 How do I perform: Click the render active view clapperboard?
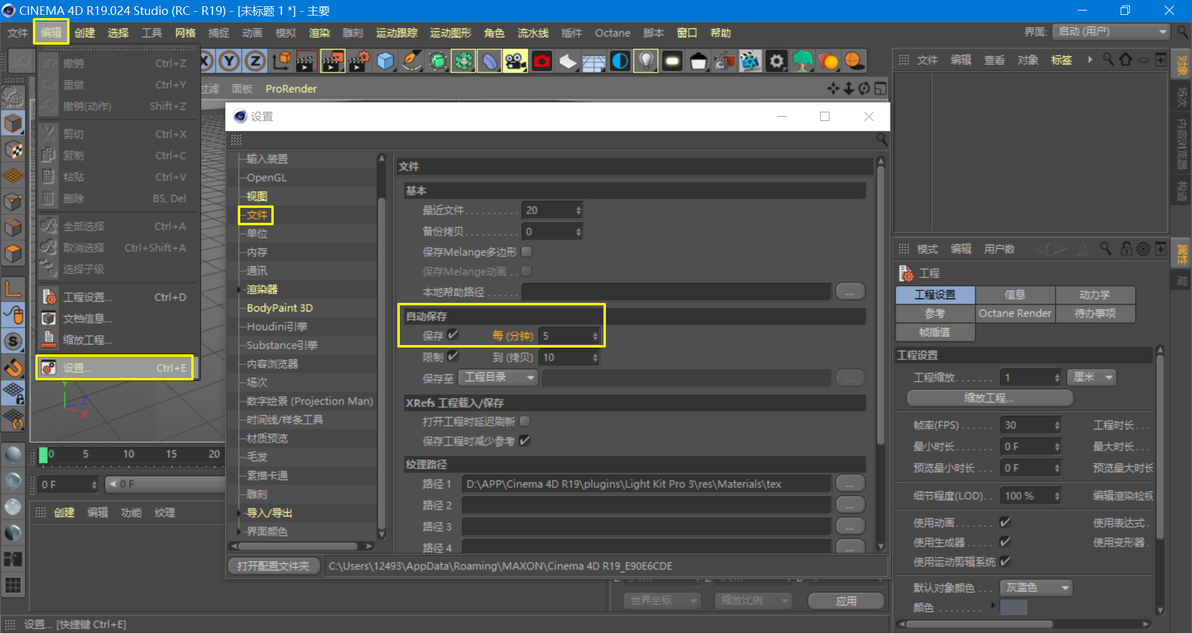[x=306, y=61]
